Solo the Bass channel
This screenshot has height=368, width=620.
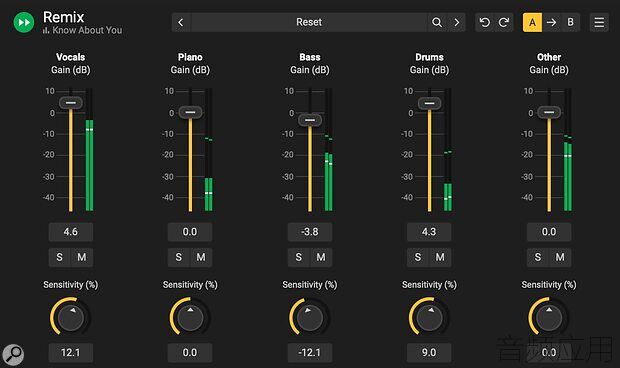tap(299, 257)
